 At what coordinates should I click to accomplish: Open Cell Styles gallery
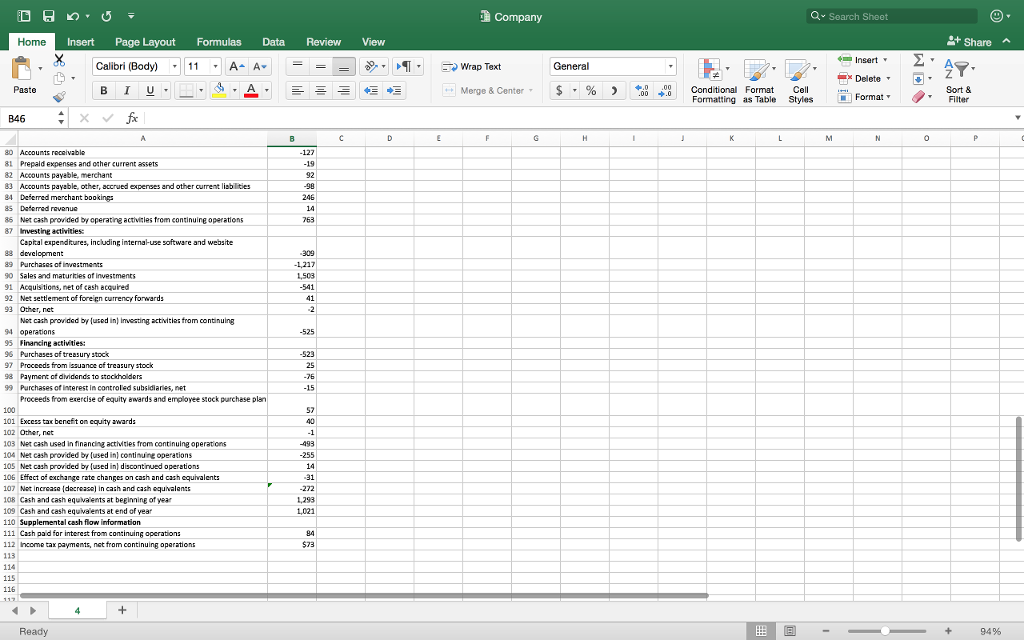[x=800, y=80]
